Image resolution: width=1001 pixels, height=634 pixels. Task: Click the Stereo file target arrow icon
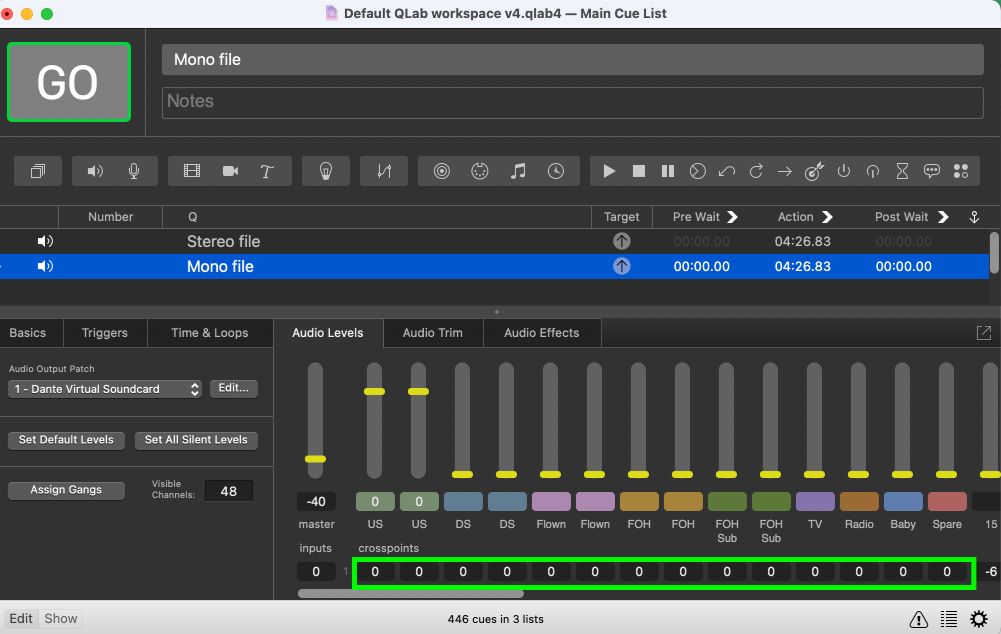622,241
